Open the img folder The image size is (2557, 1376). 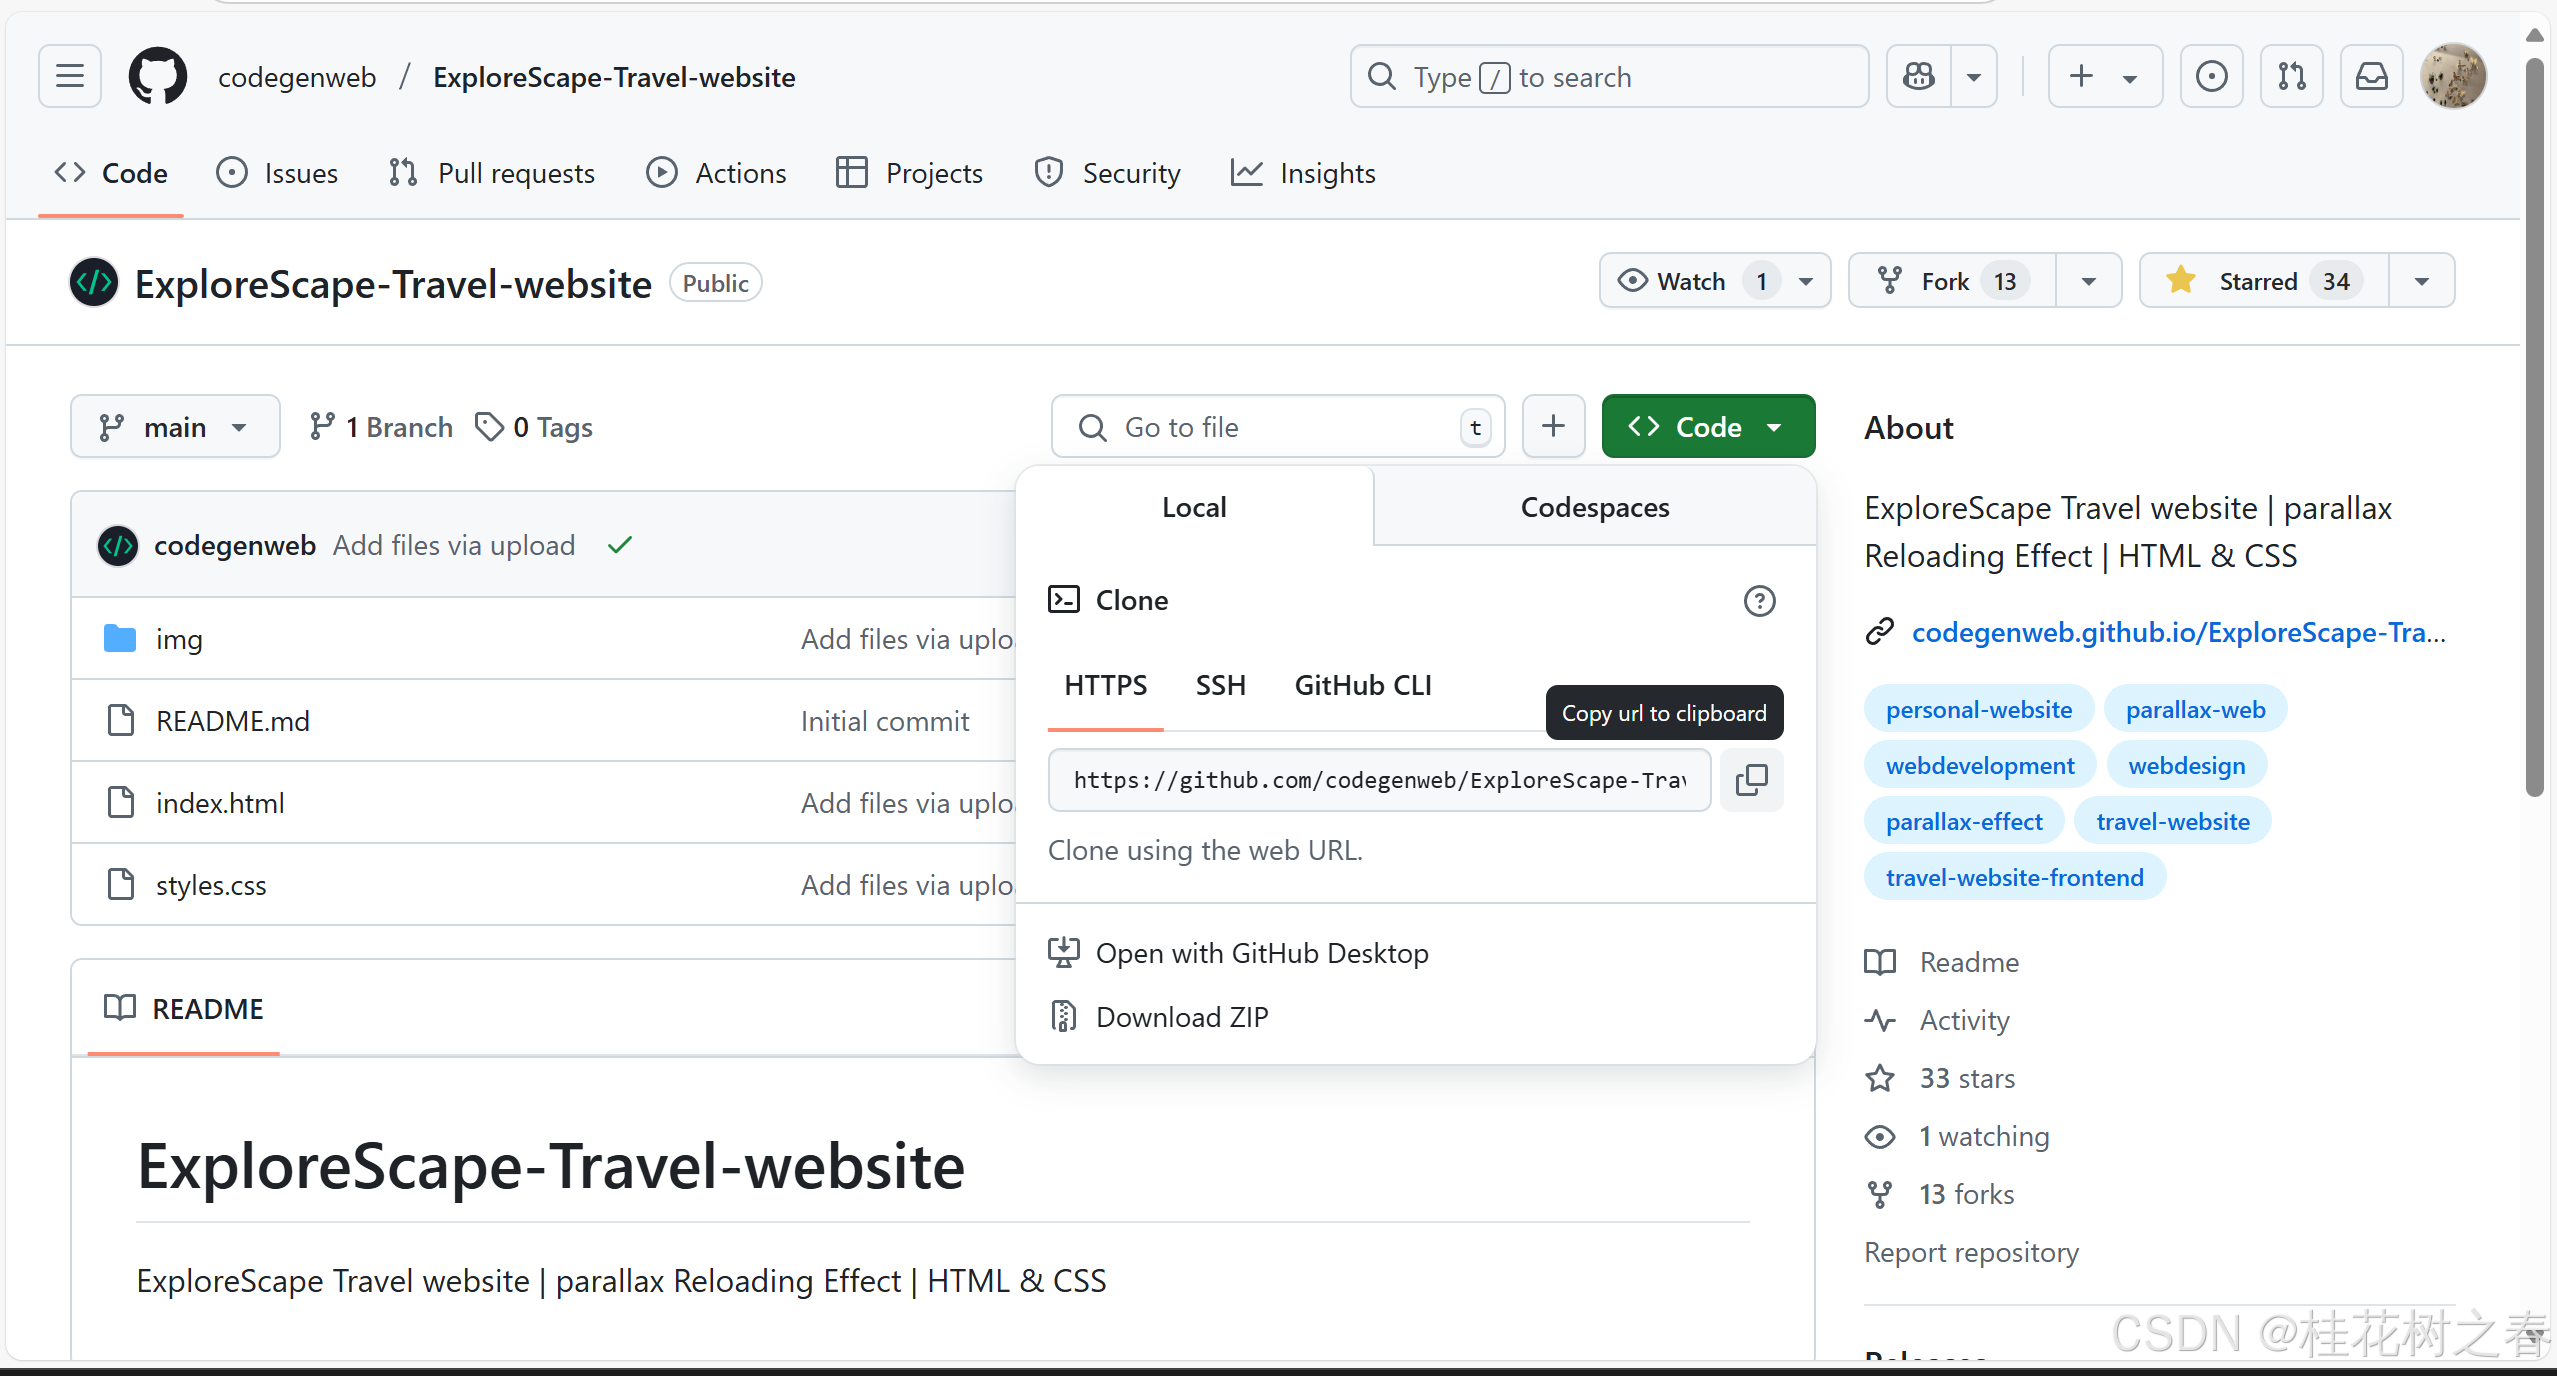coord(179,639)
